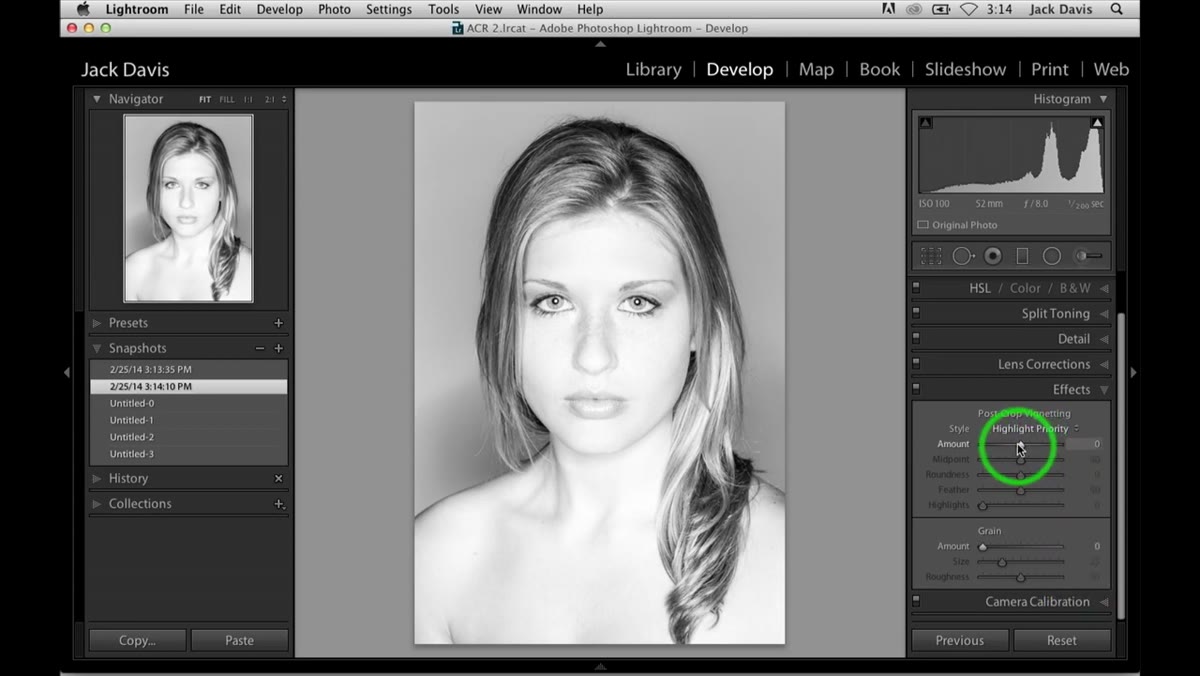Open the Develop menu in menu bar
This screenshot has height=676, width=1200.
click(279, 9)
